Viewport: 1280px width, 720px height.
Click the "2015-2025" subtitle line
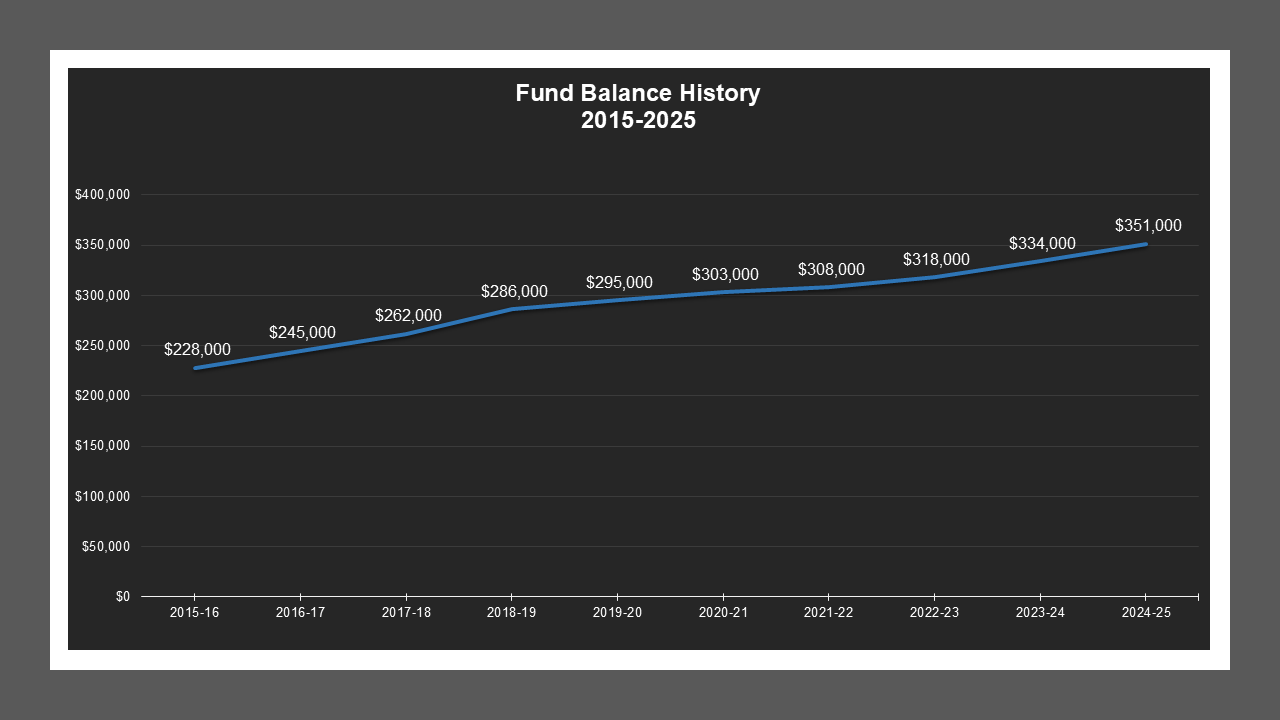click(x=638, y=119)
